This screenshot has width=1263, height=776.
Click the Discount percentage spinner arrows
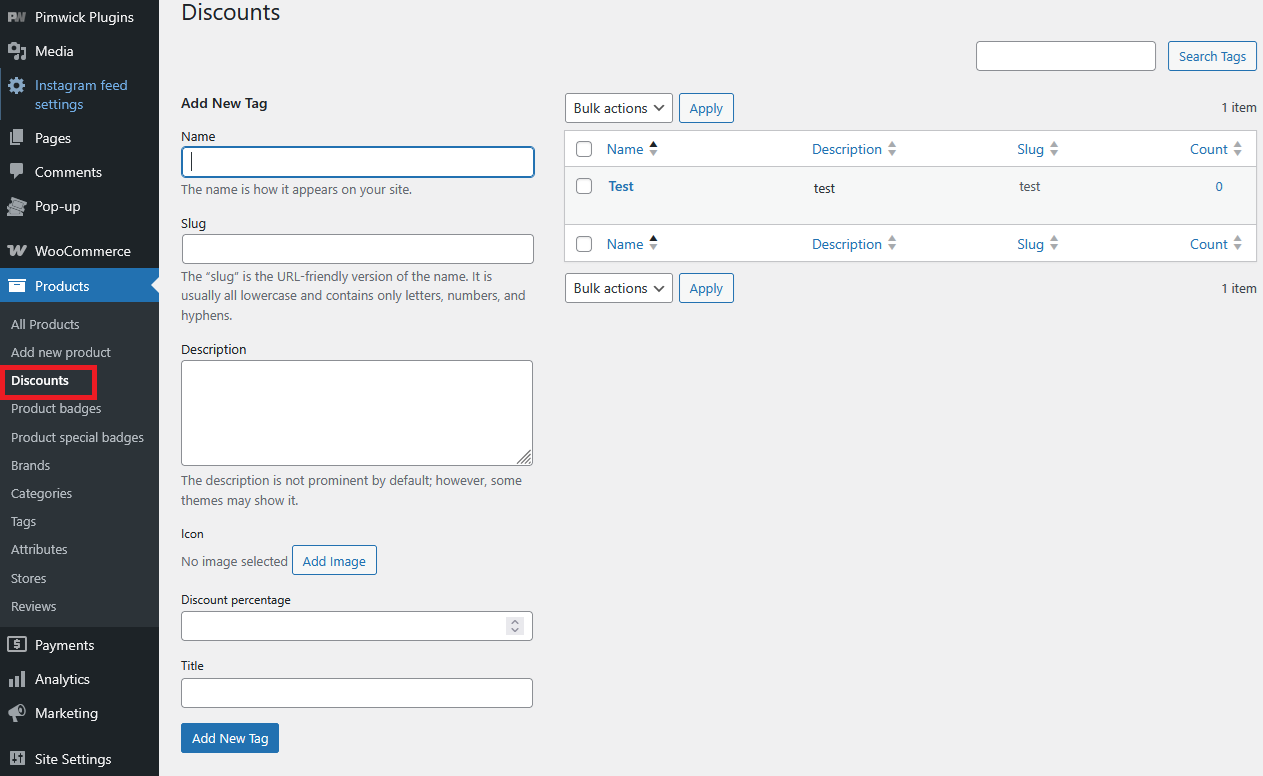(x=515, y=626)
